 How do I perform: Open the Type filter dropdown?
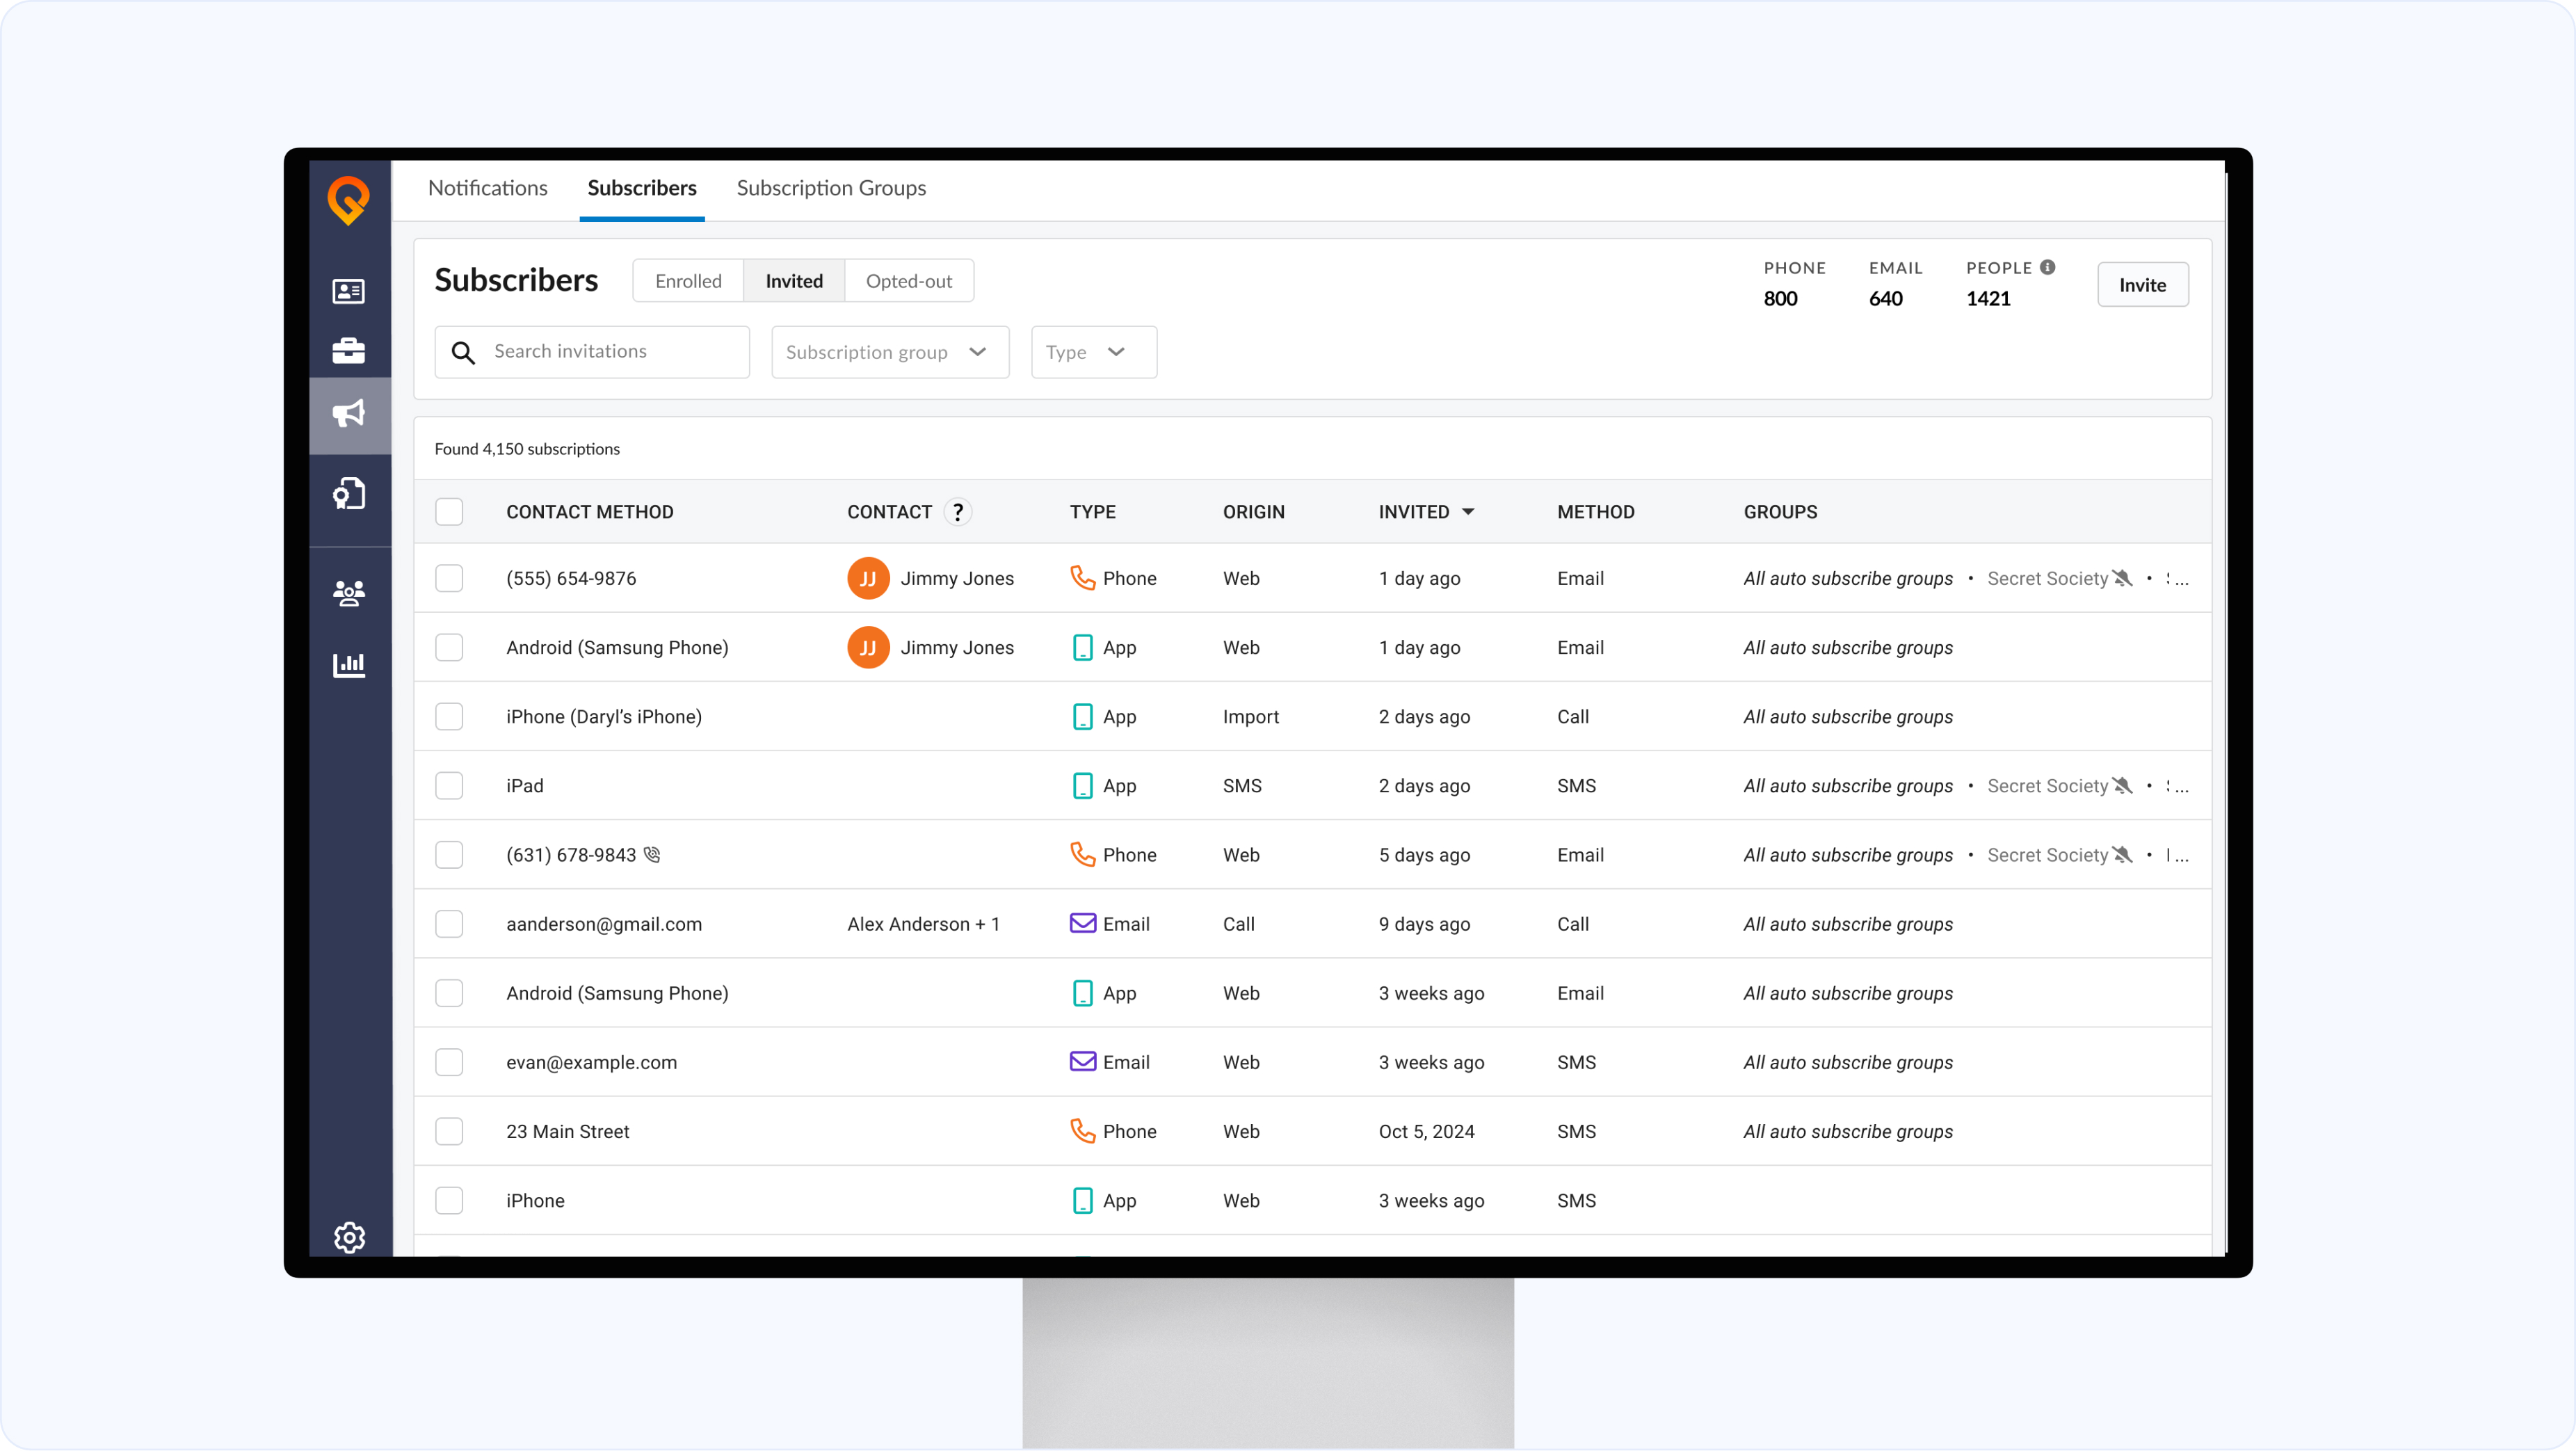click(1093, 352)
